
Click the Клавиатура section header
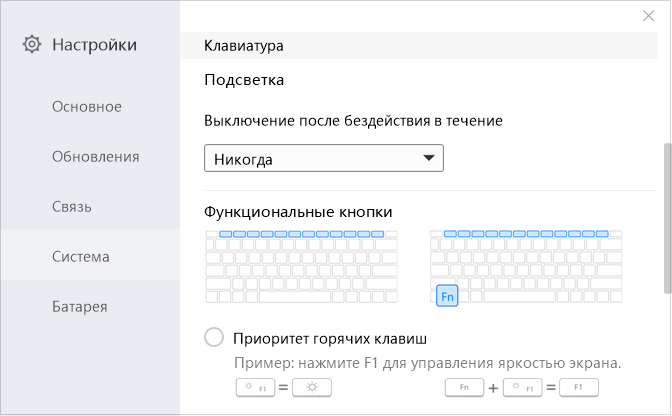tap(244, 46)
